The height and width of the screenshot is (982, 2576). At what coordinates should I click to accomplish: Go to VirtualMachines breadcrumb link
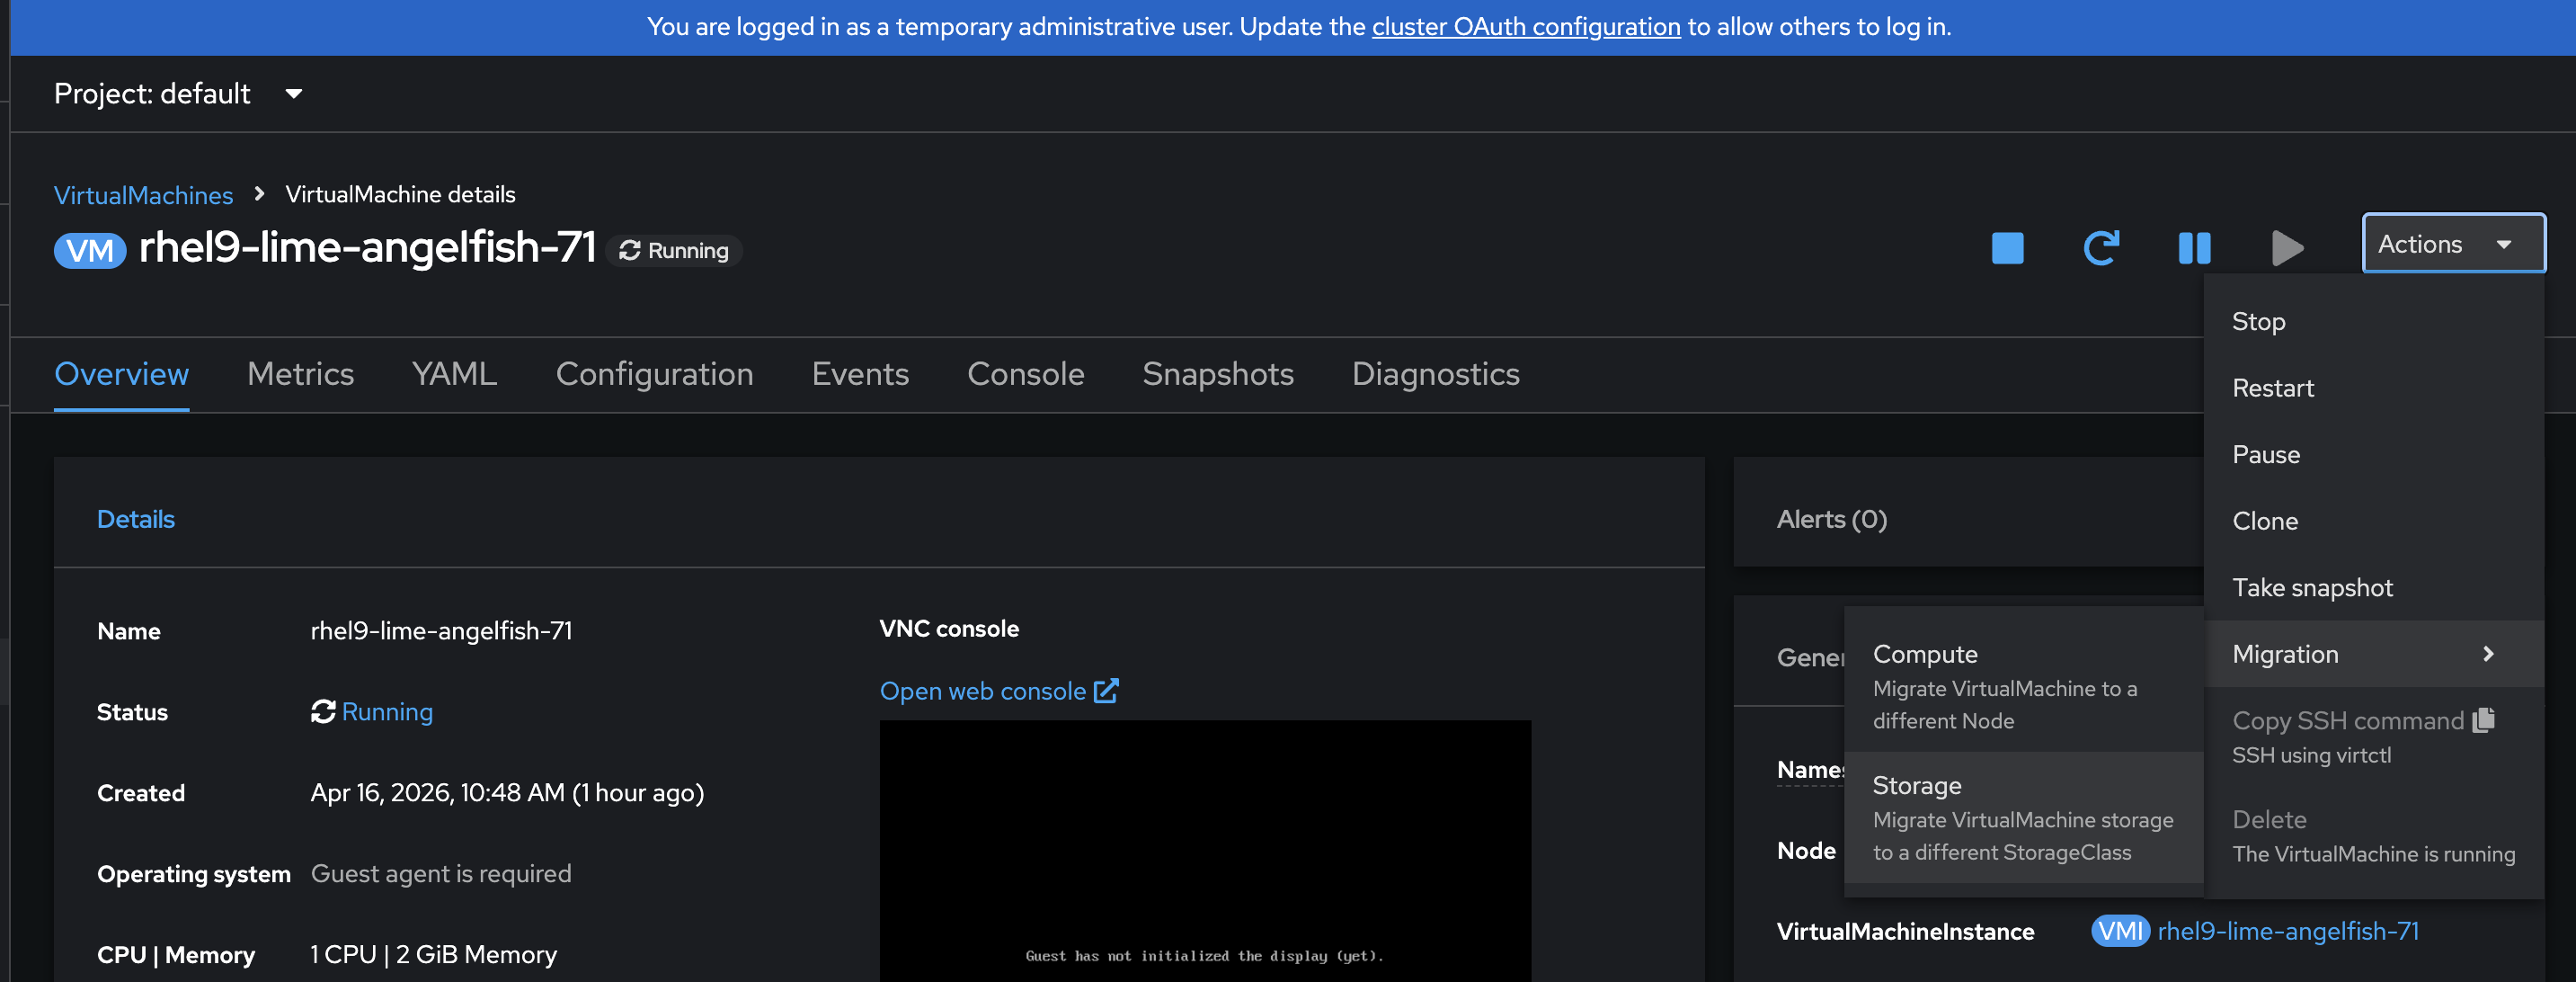click(143, 195)
